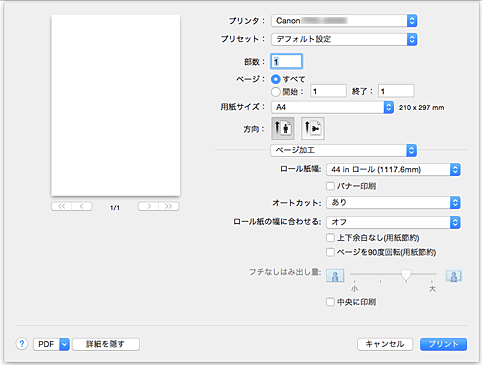Go to next preview page
The height and width of the screenshot is (365, 482).
tap(148, 206)
